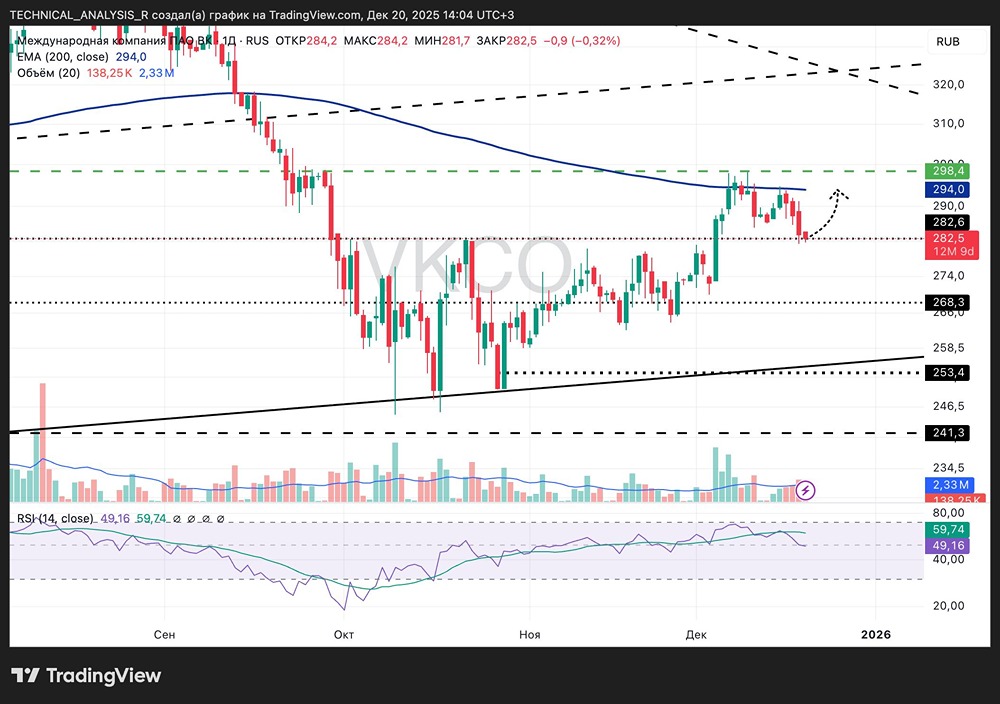Click the TradingView.com text in the header
This screenshot has width=1000, height=704.
314,15
